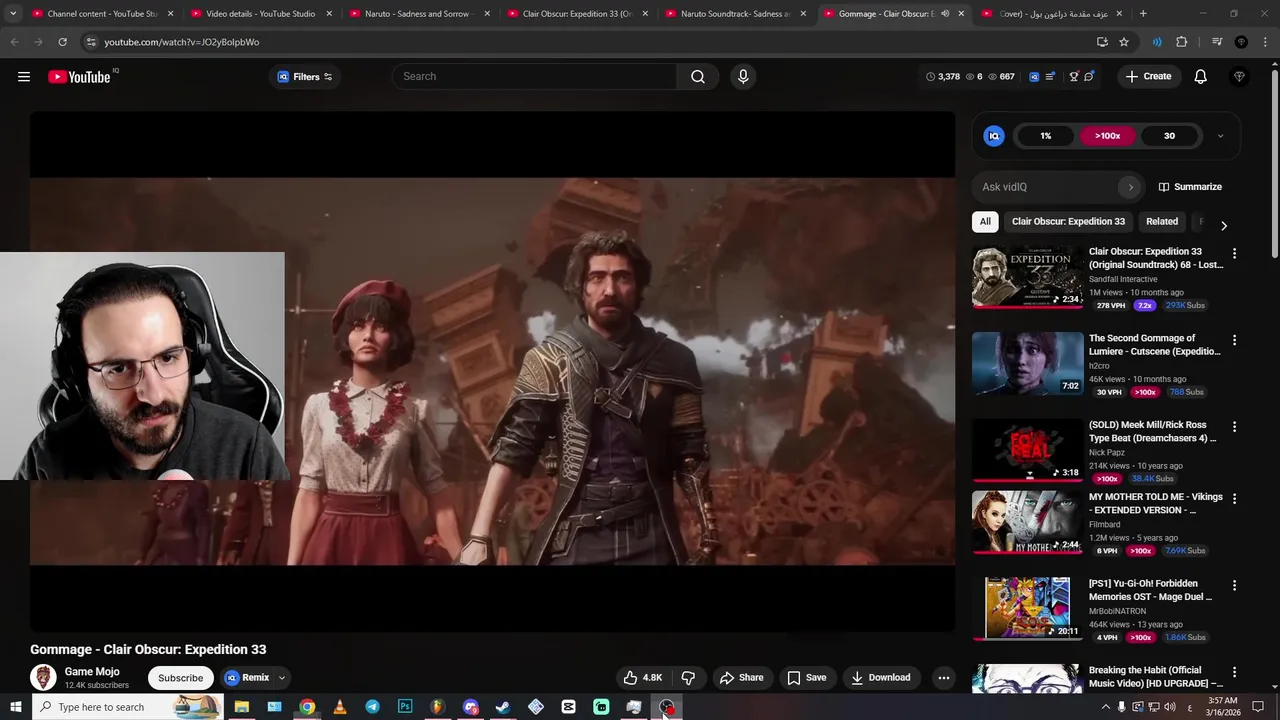Show hidden system tray icons
Image resolution: width=1280 pixels, height=720 pixels.
point(1105,707)
